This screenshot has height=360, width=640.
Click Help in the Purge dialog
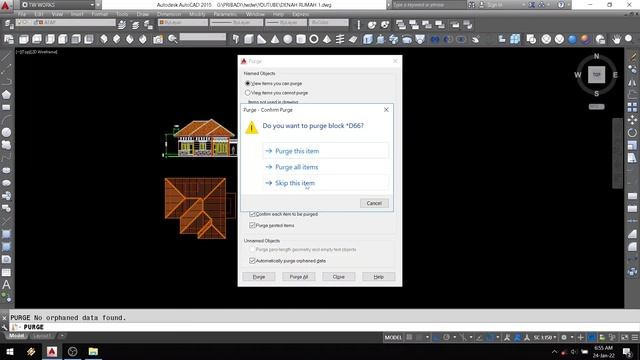coord(378,277)
